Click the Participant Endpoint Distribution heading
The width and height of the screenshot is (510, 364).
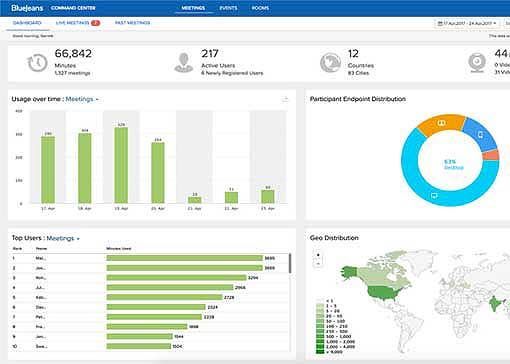pos(358,99)
